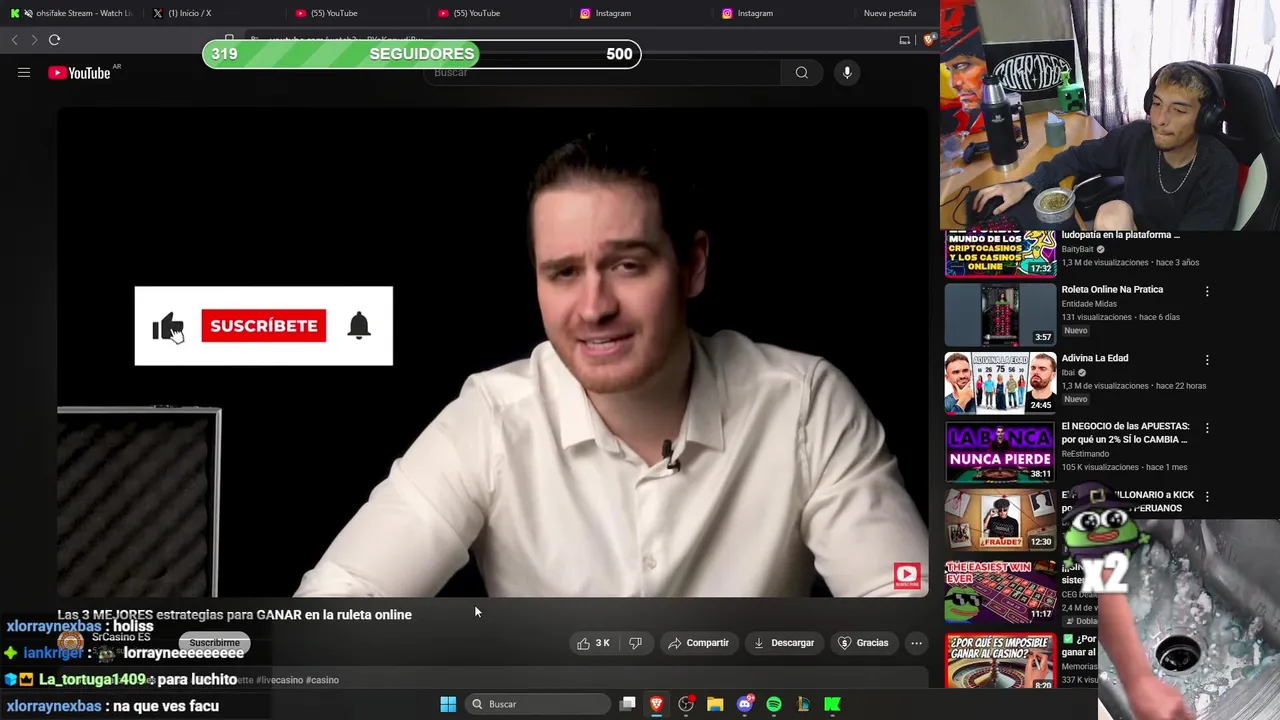Click the Entidade Midas channel name
Viewport: 1280px width, 720px height.
click(x=1089, y=304)
